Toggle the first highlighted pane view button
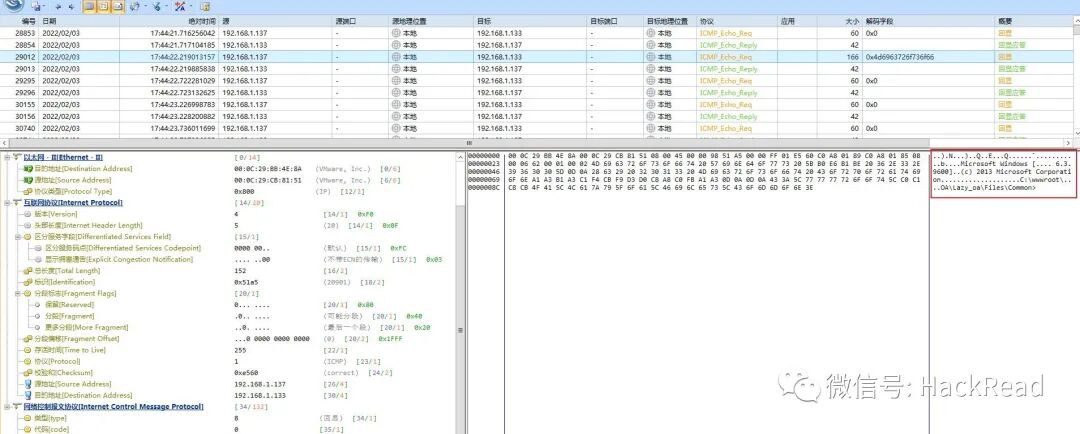Screen dimensions: 1080x434 89,7
